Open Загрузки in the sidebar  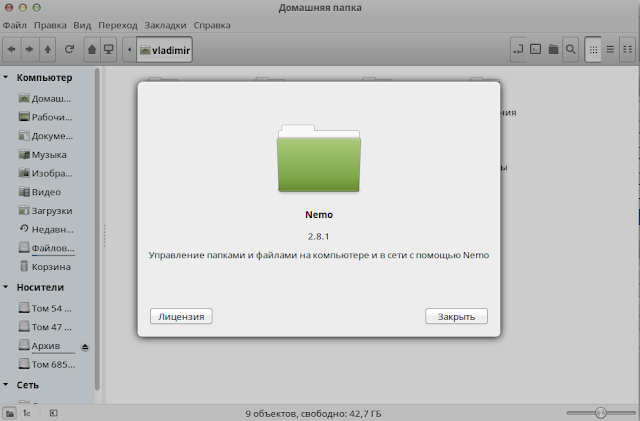coord(45,211)
